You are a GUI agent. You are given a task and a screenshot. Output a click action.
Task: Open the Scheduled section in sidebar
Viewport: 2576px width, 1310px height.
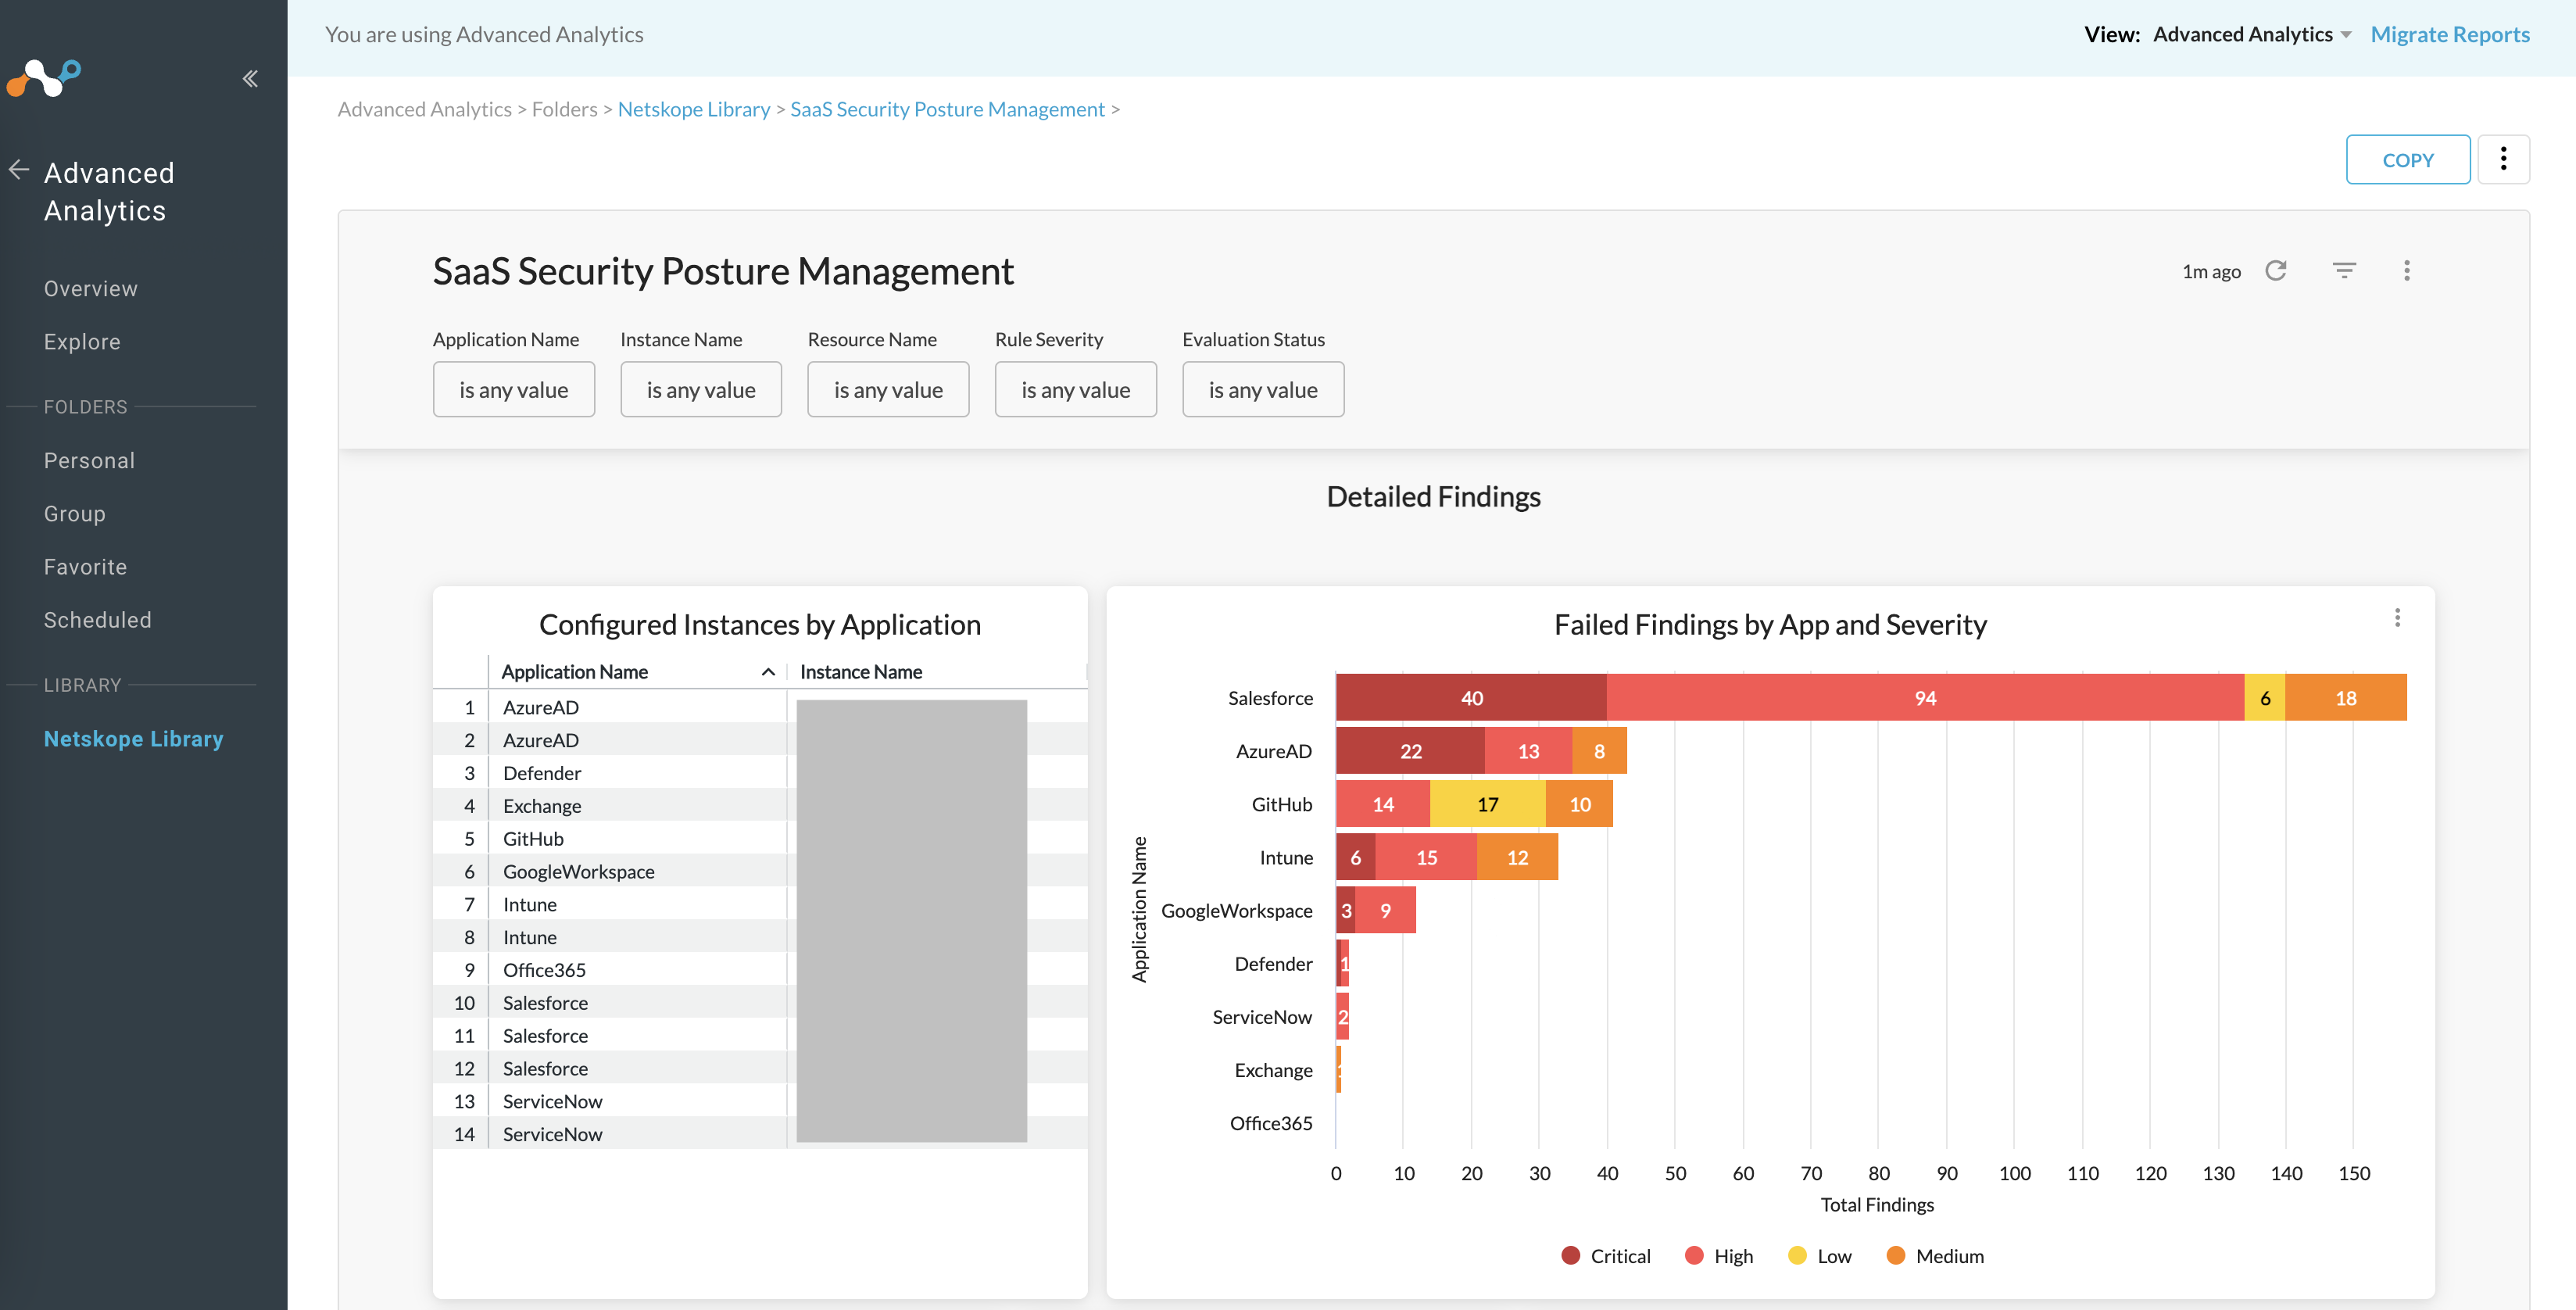coord(97,619)
